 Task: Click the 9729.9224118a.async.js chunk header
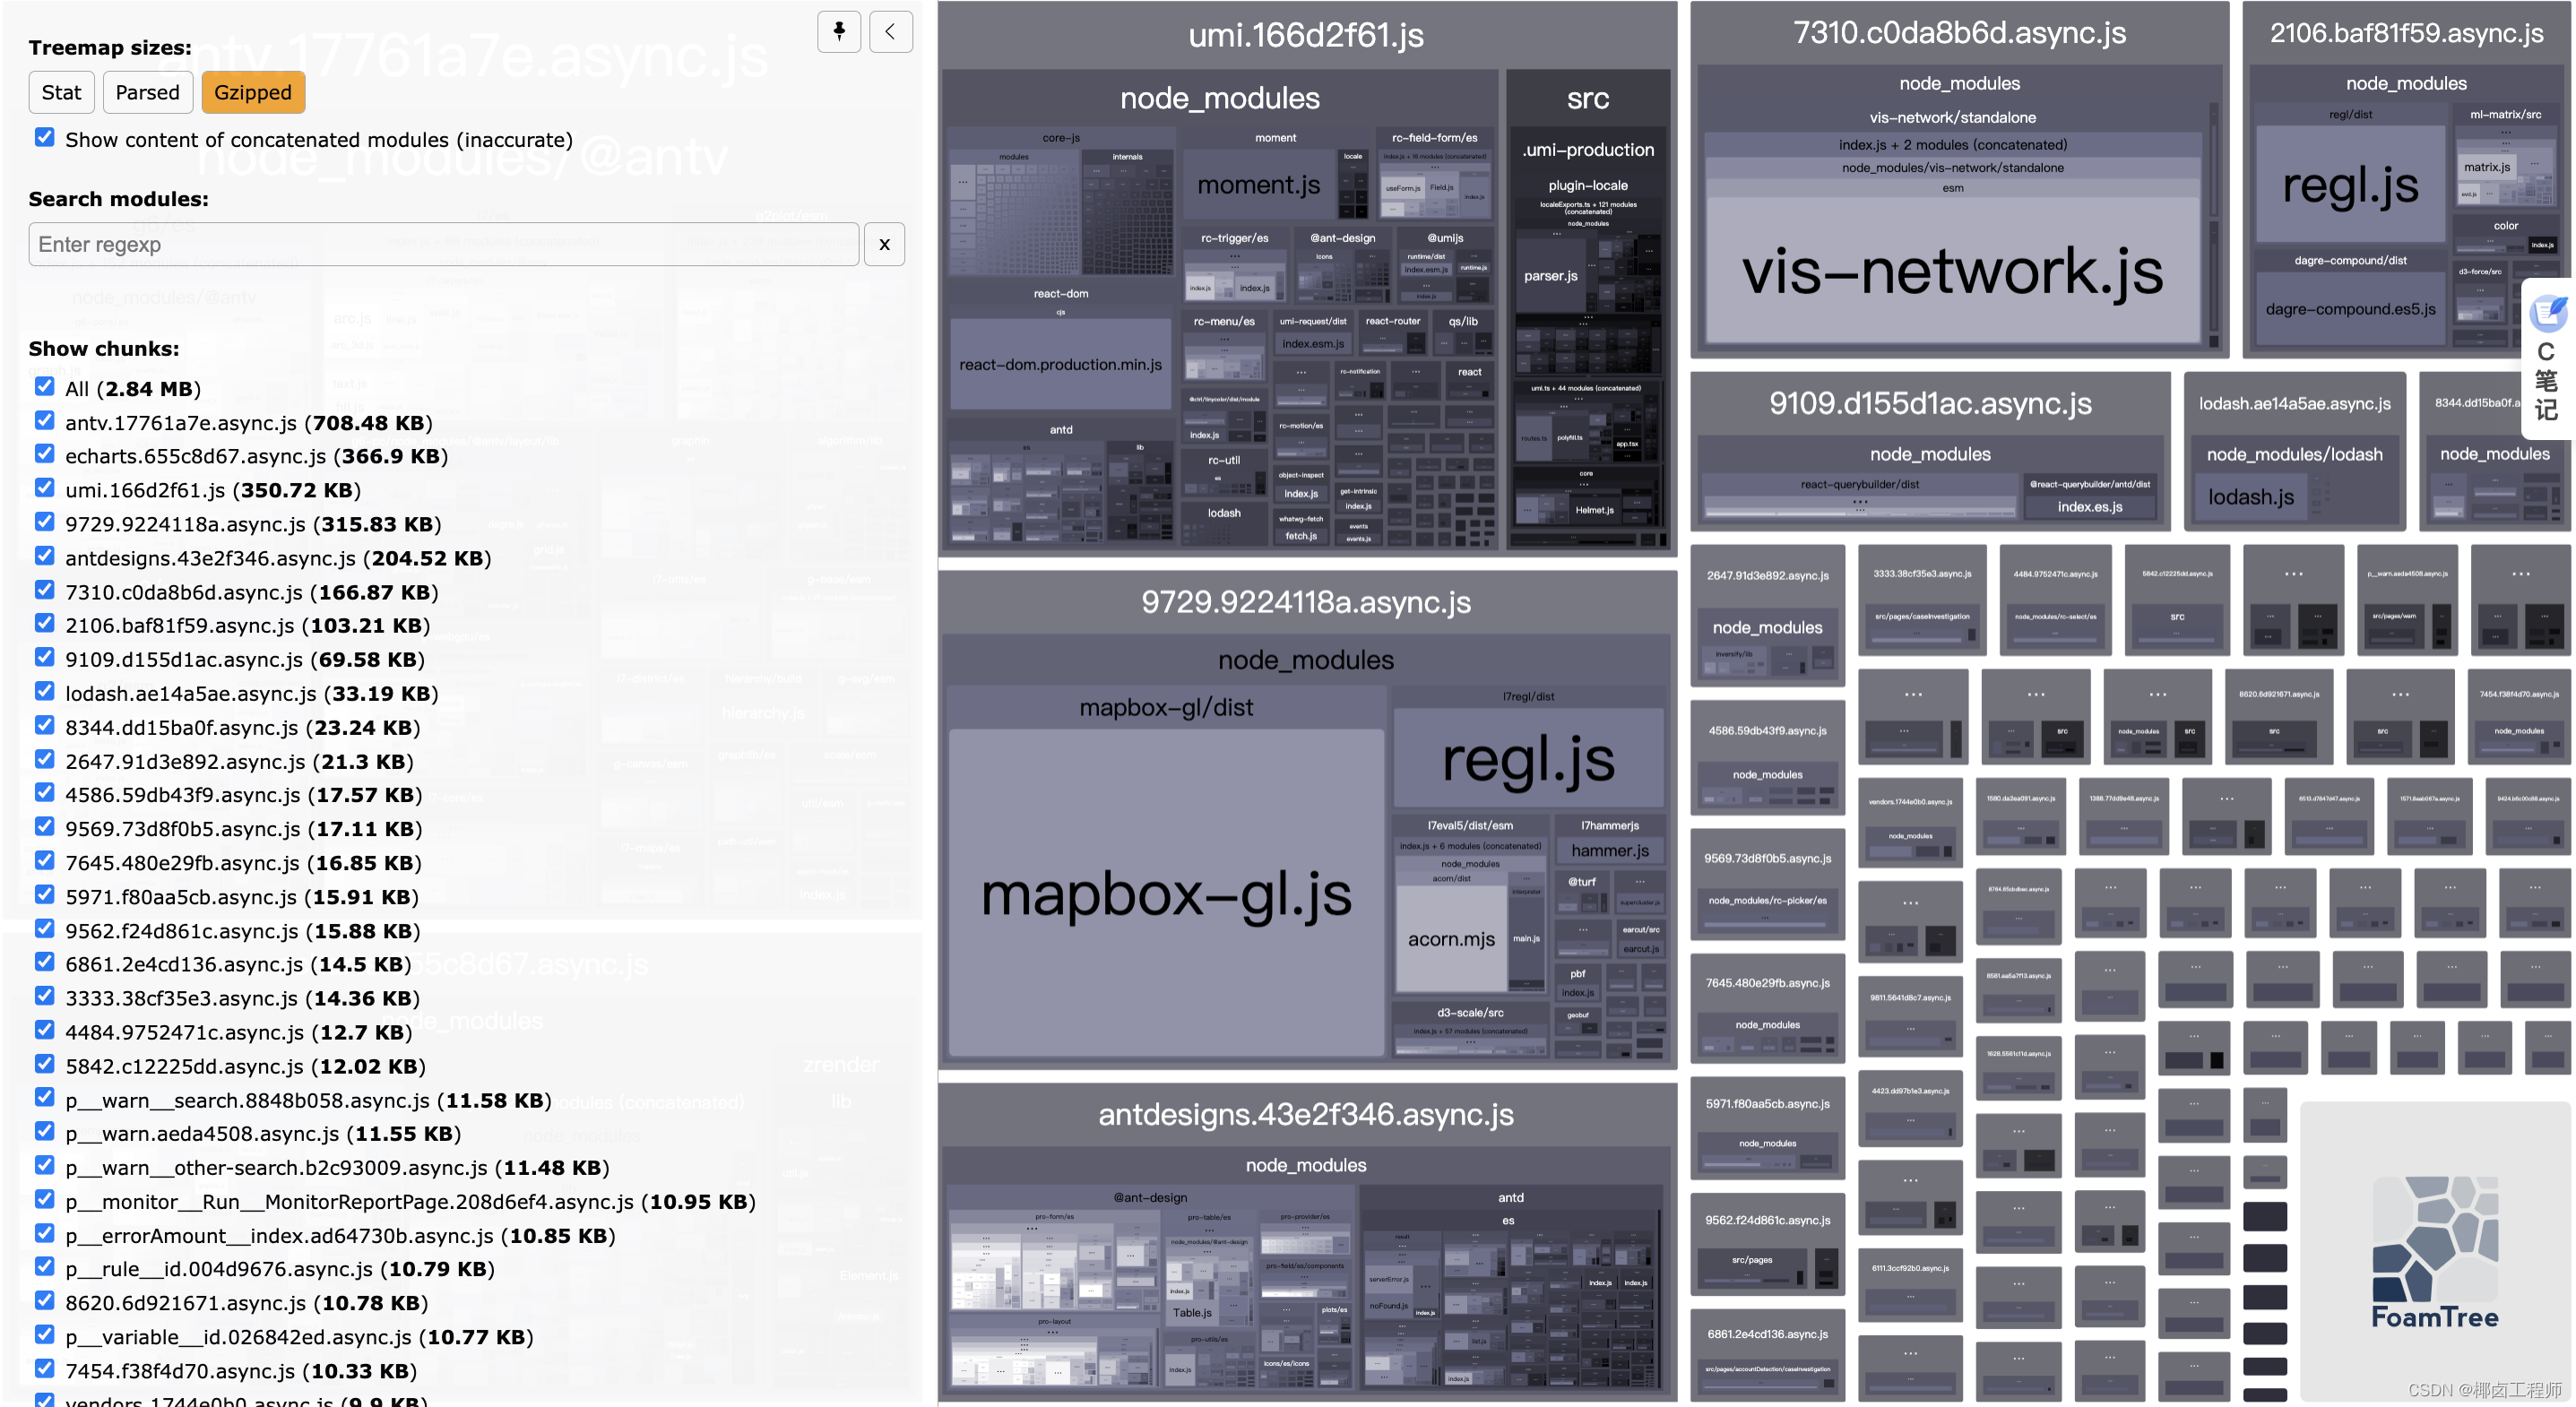point(1306,602)
